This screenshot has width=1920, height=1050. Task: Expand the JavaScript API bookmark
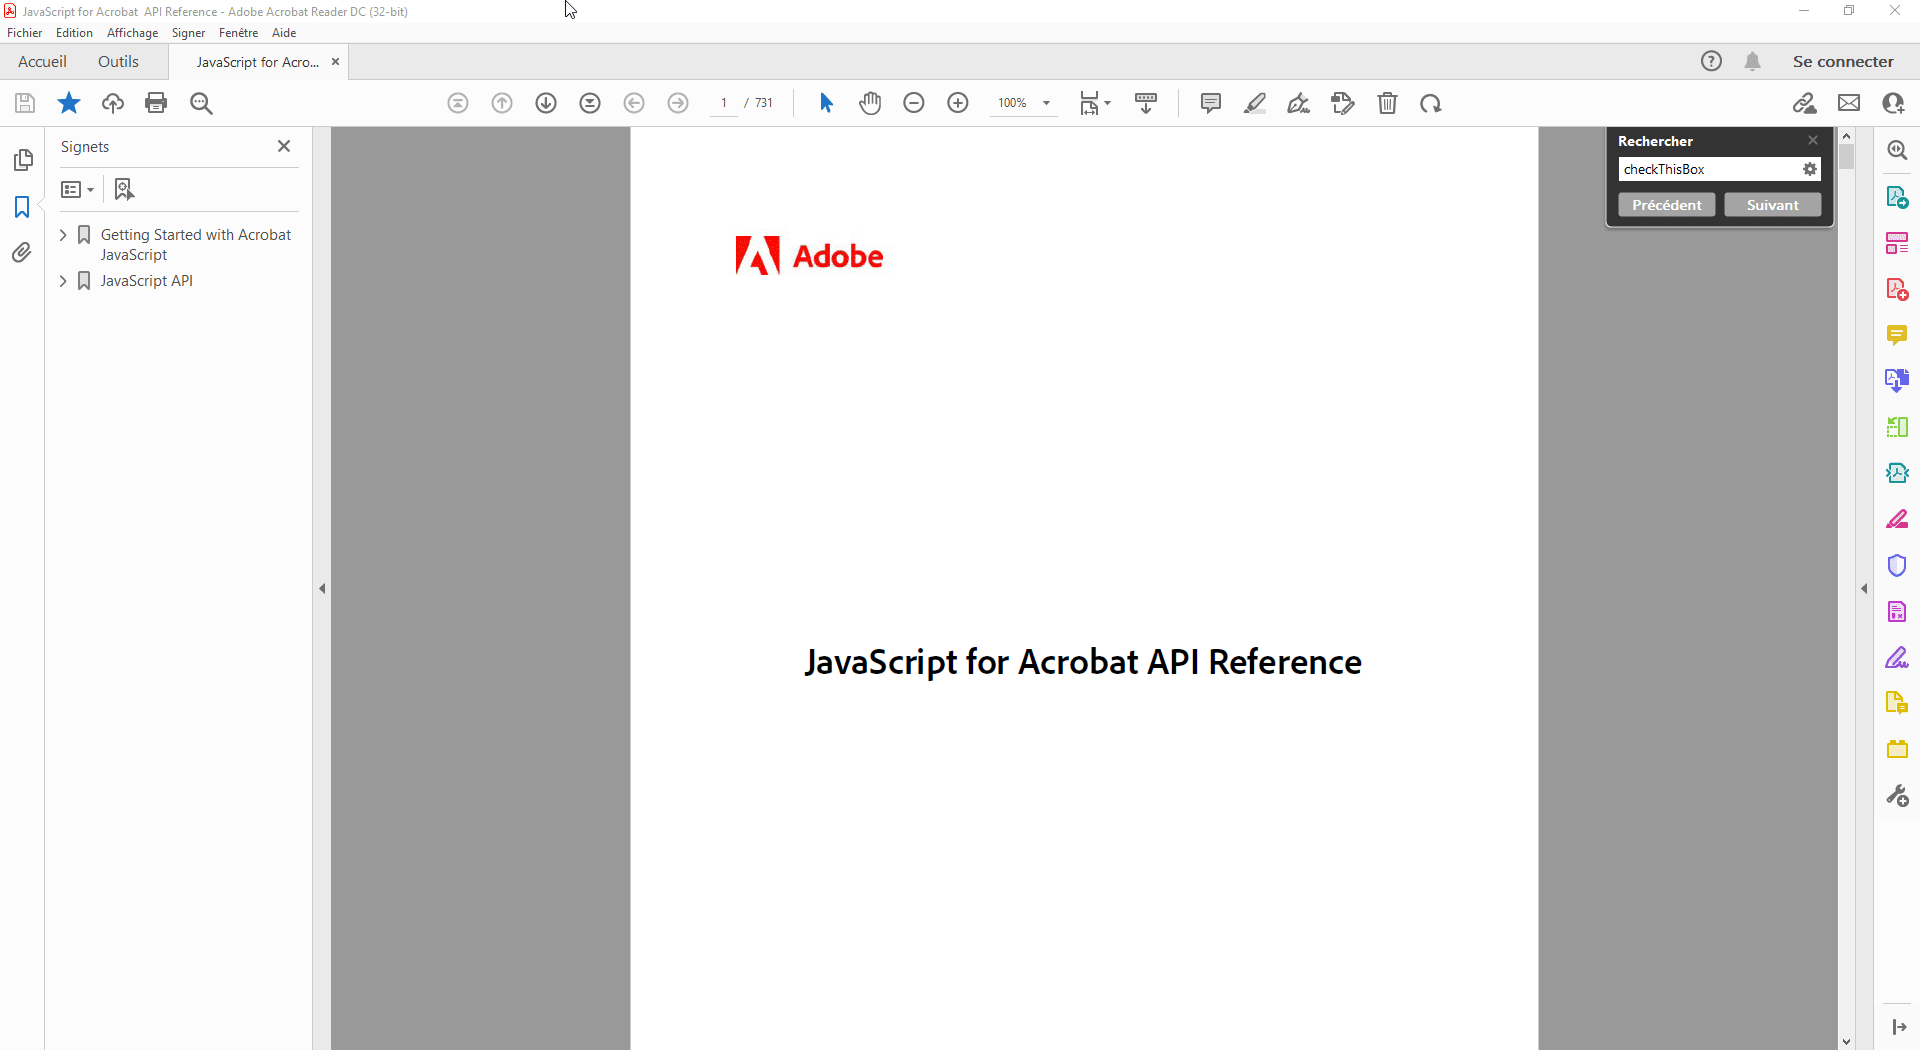(63, 281)
